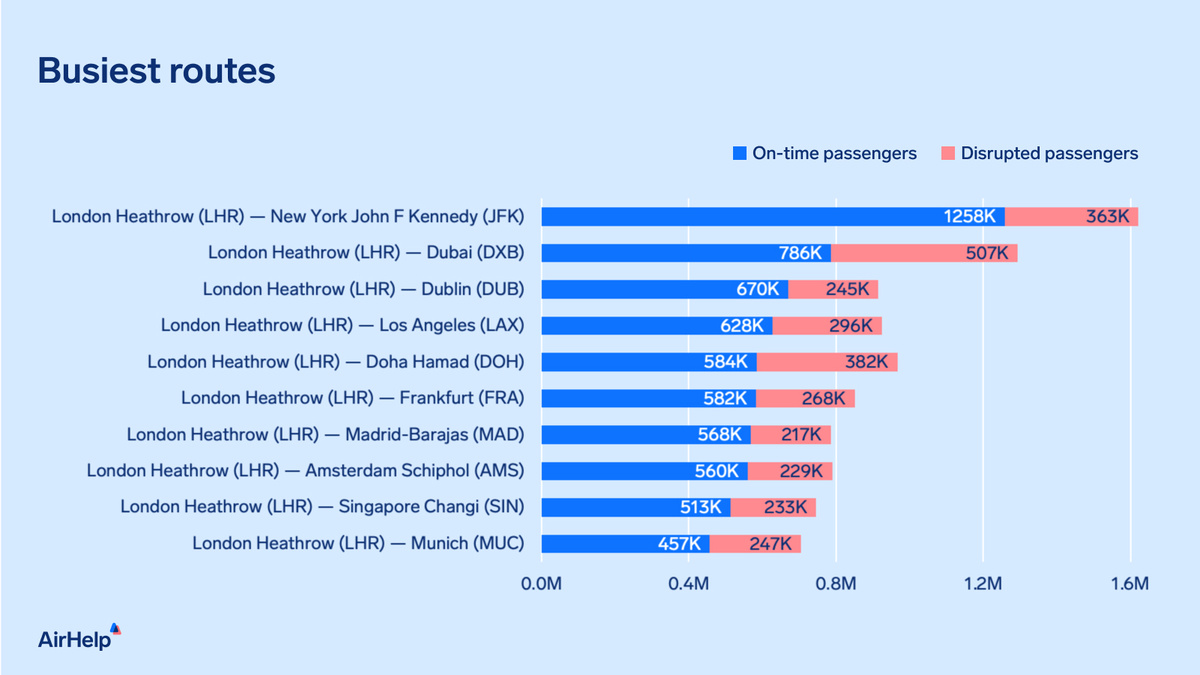Select the 1258K on-time bar for JFK
This screenshot has width=1200, height=675.
pos(773,216)
